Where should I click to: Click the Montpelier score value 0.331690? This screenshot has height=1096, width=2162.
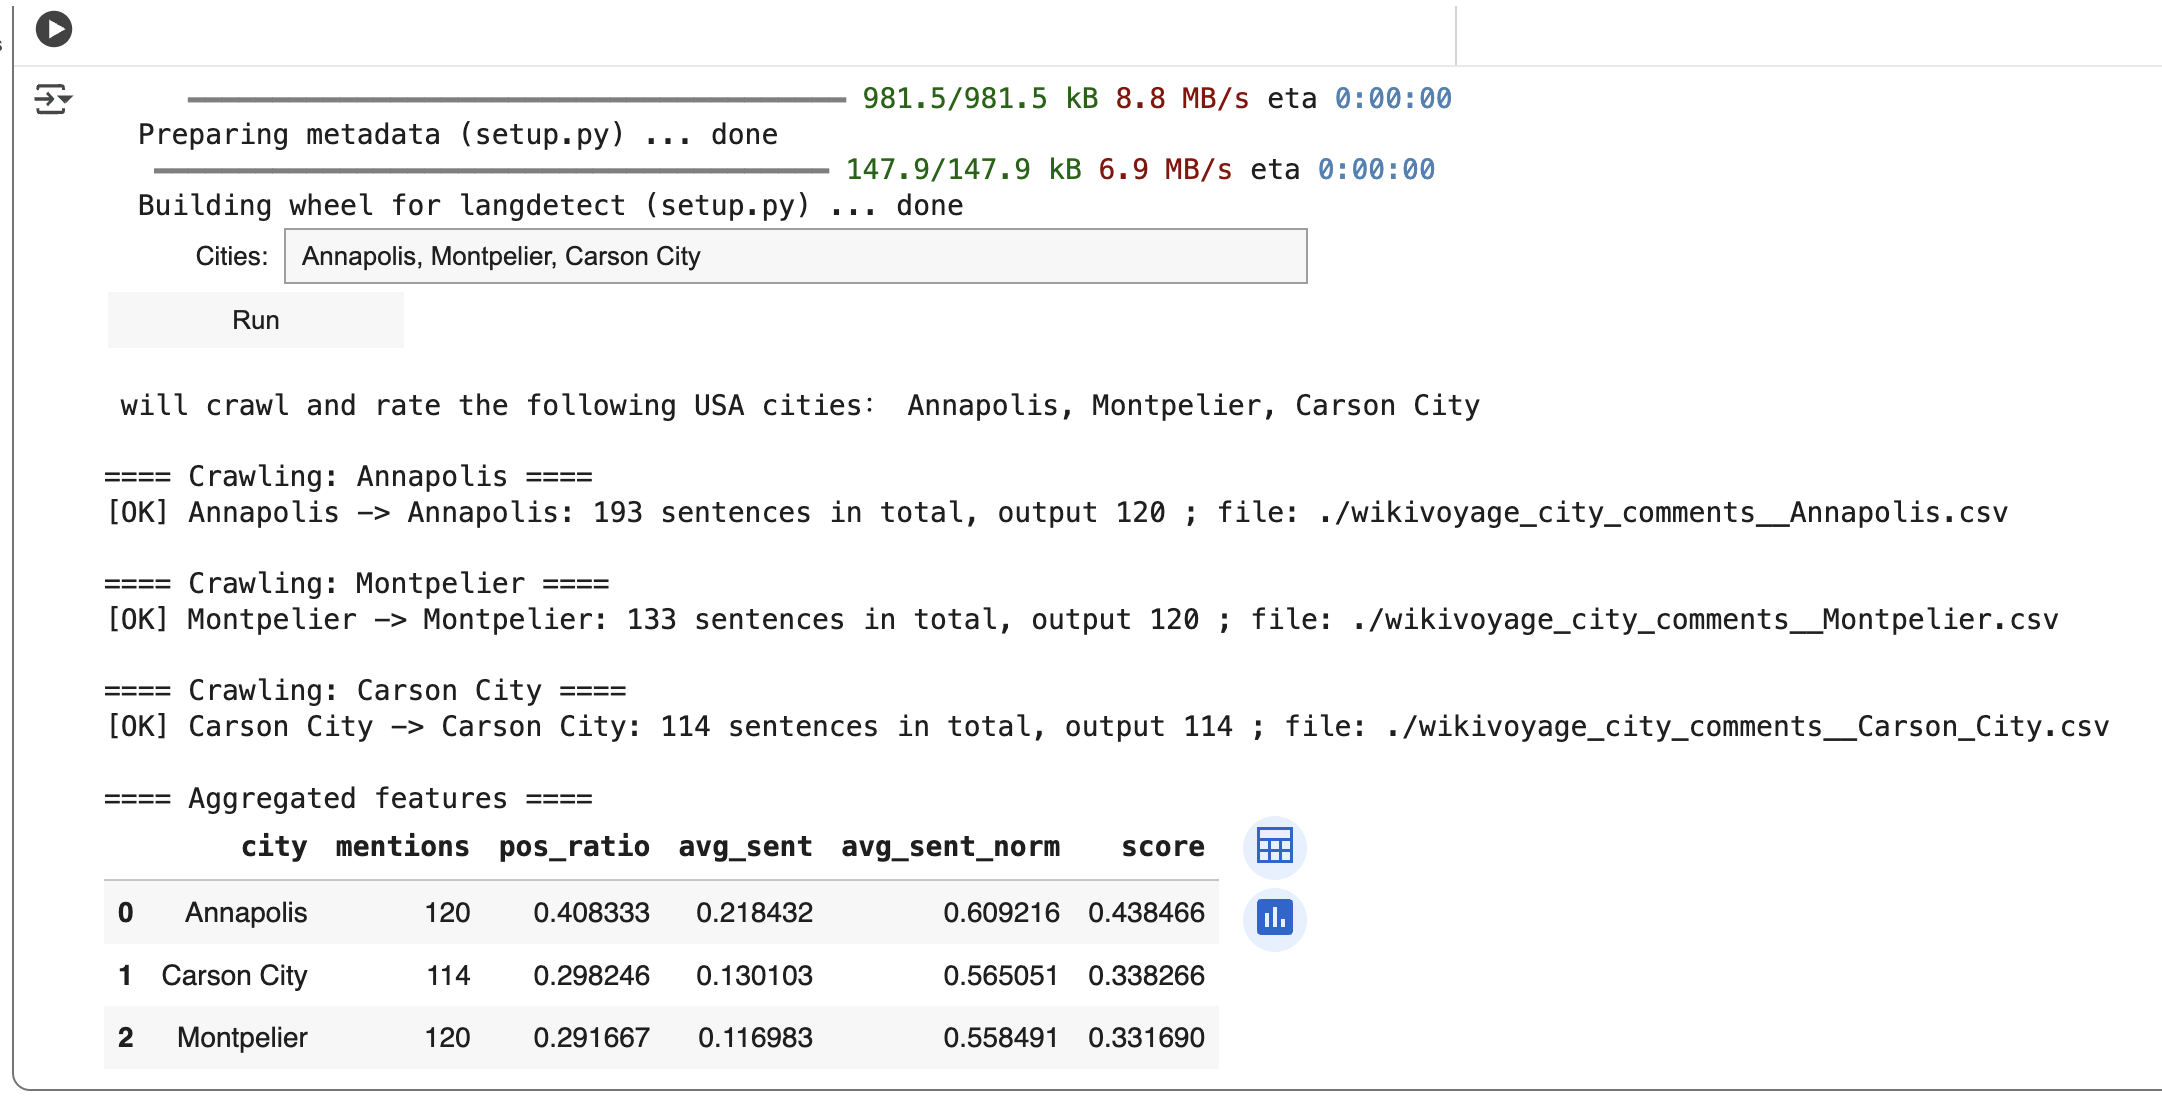click(x=1146, y=1037)
